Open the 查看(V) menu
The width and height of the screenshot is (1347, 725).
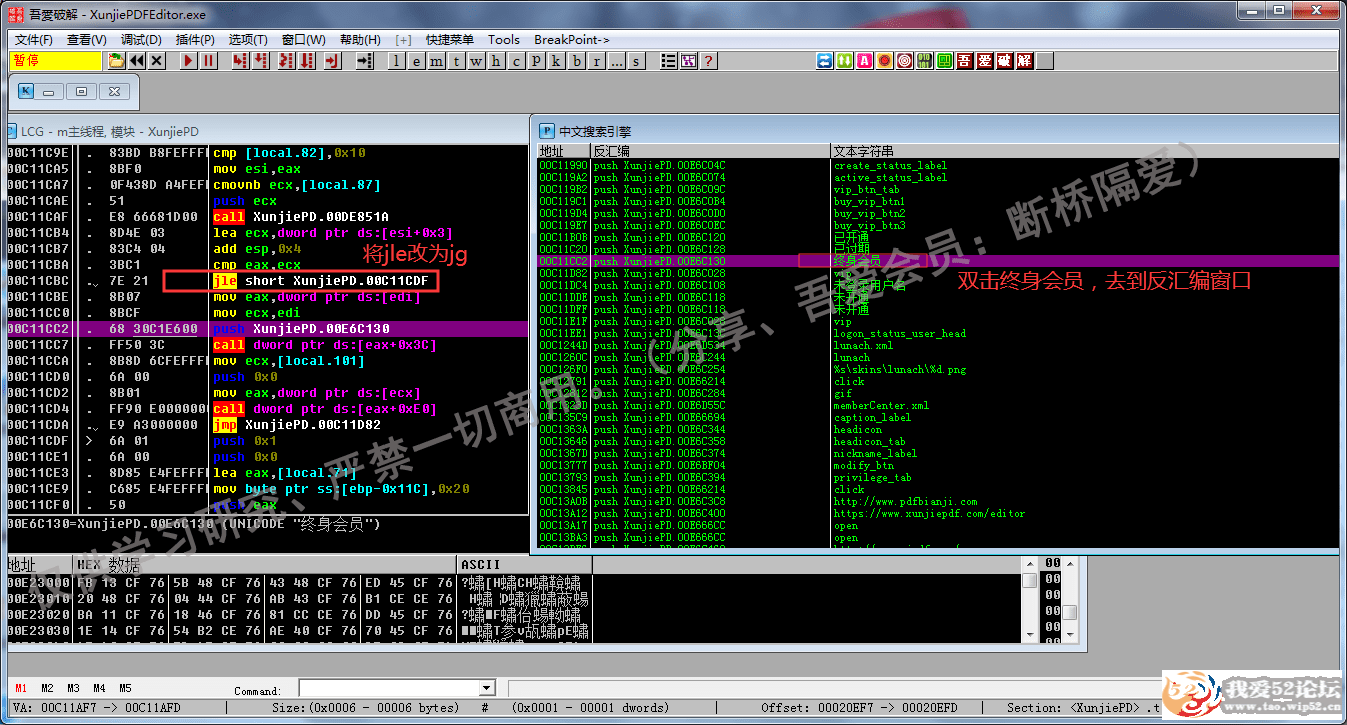coord(87,40)
